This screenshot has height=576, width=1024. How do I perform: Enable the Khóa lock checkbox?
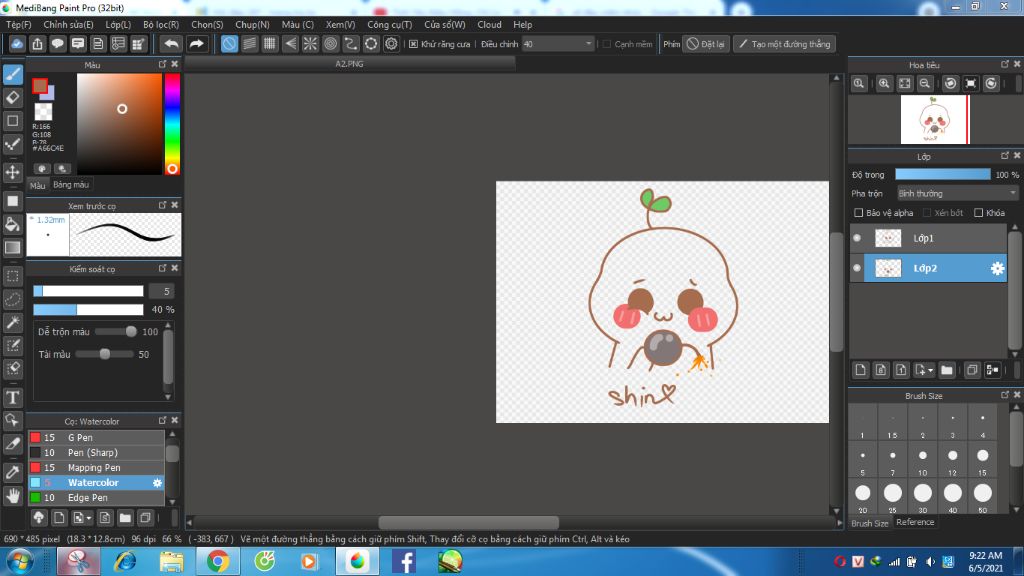click(978, 213)
